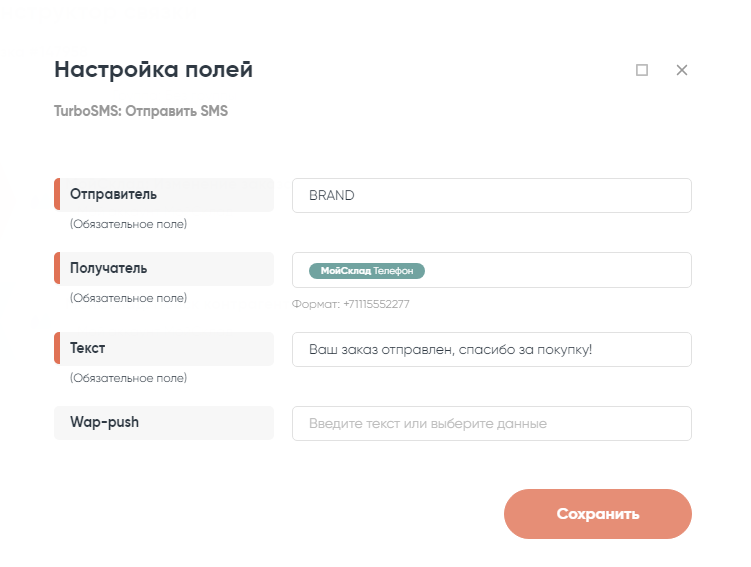Click Обязательное поле note under Отправитель
Screen dimensions: 751x567
pos(128,224)
